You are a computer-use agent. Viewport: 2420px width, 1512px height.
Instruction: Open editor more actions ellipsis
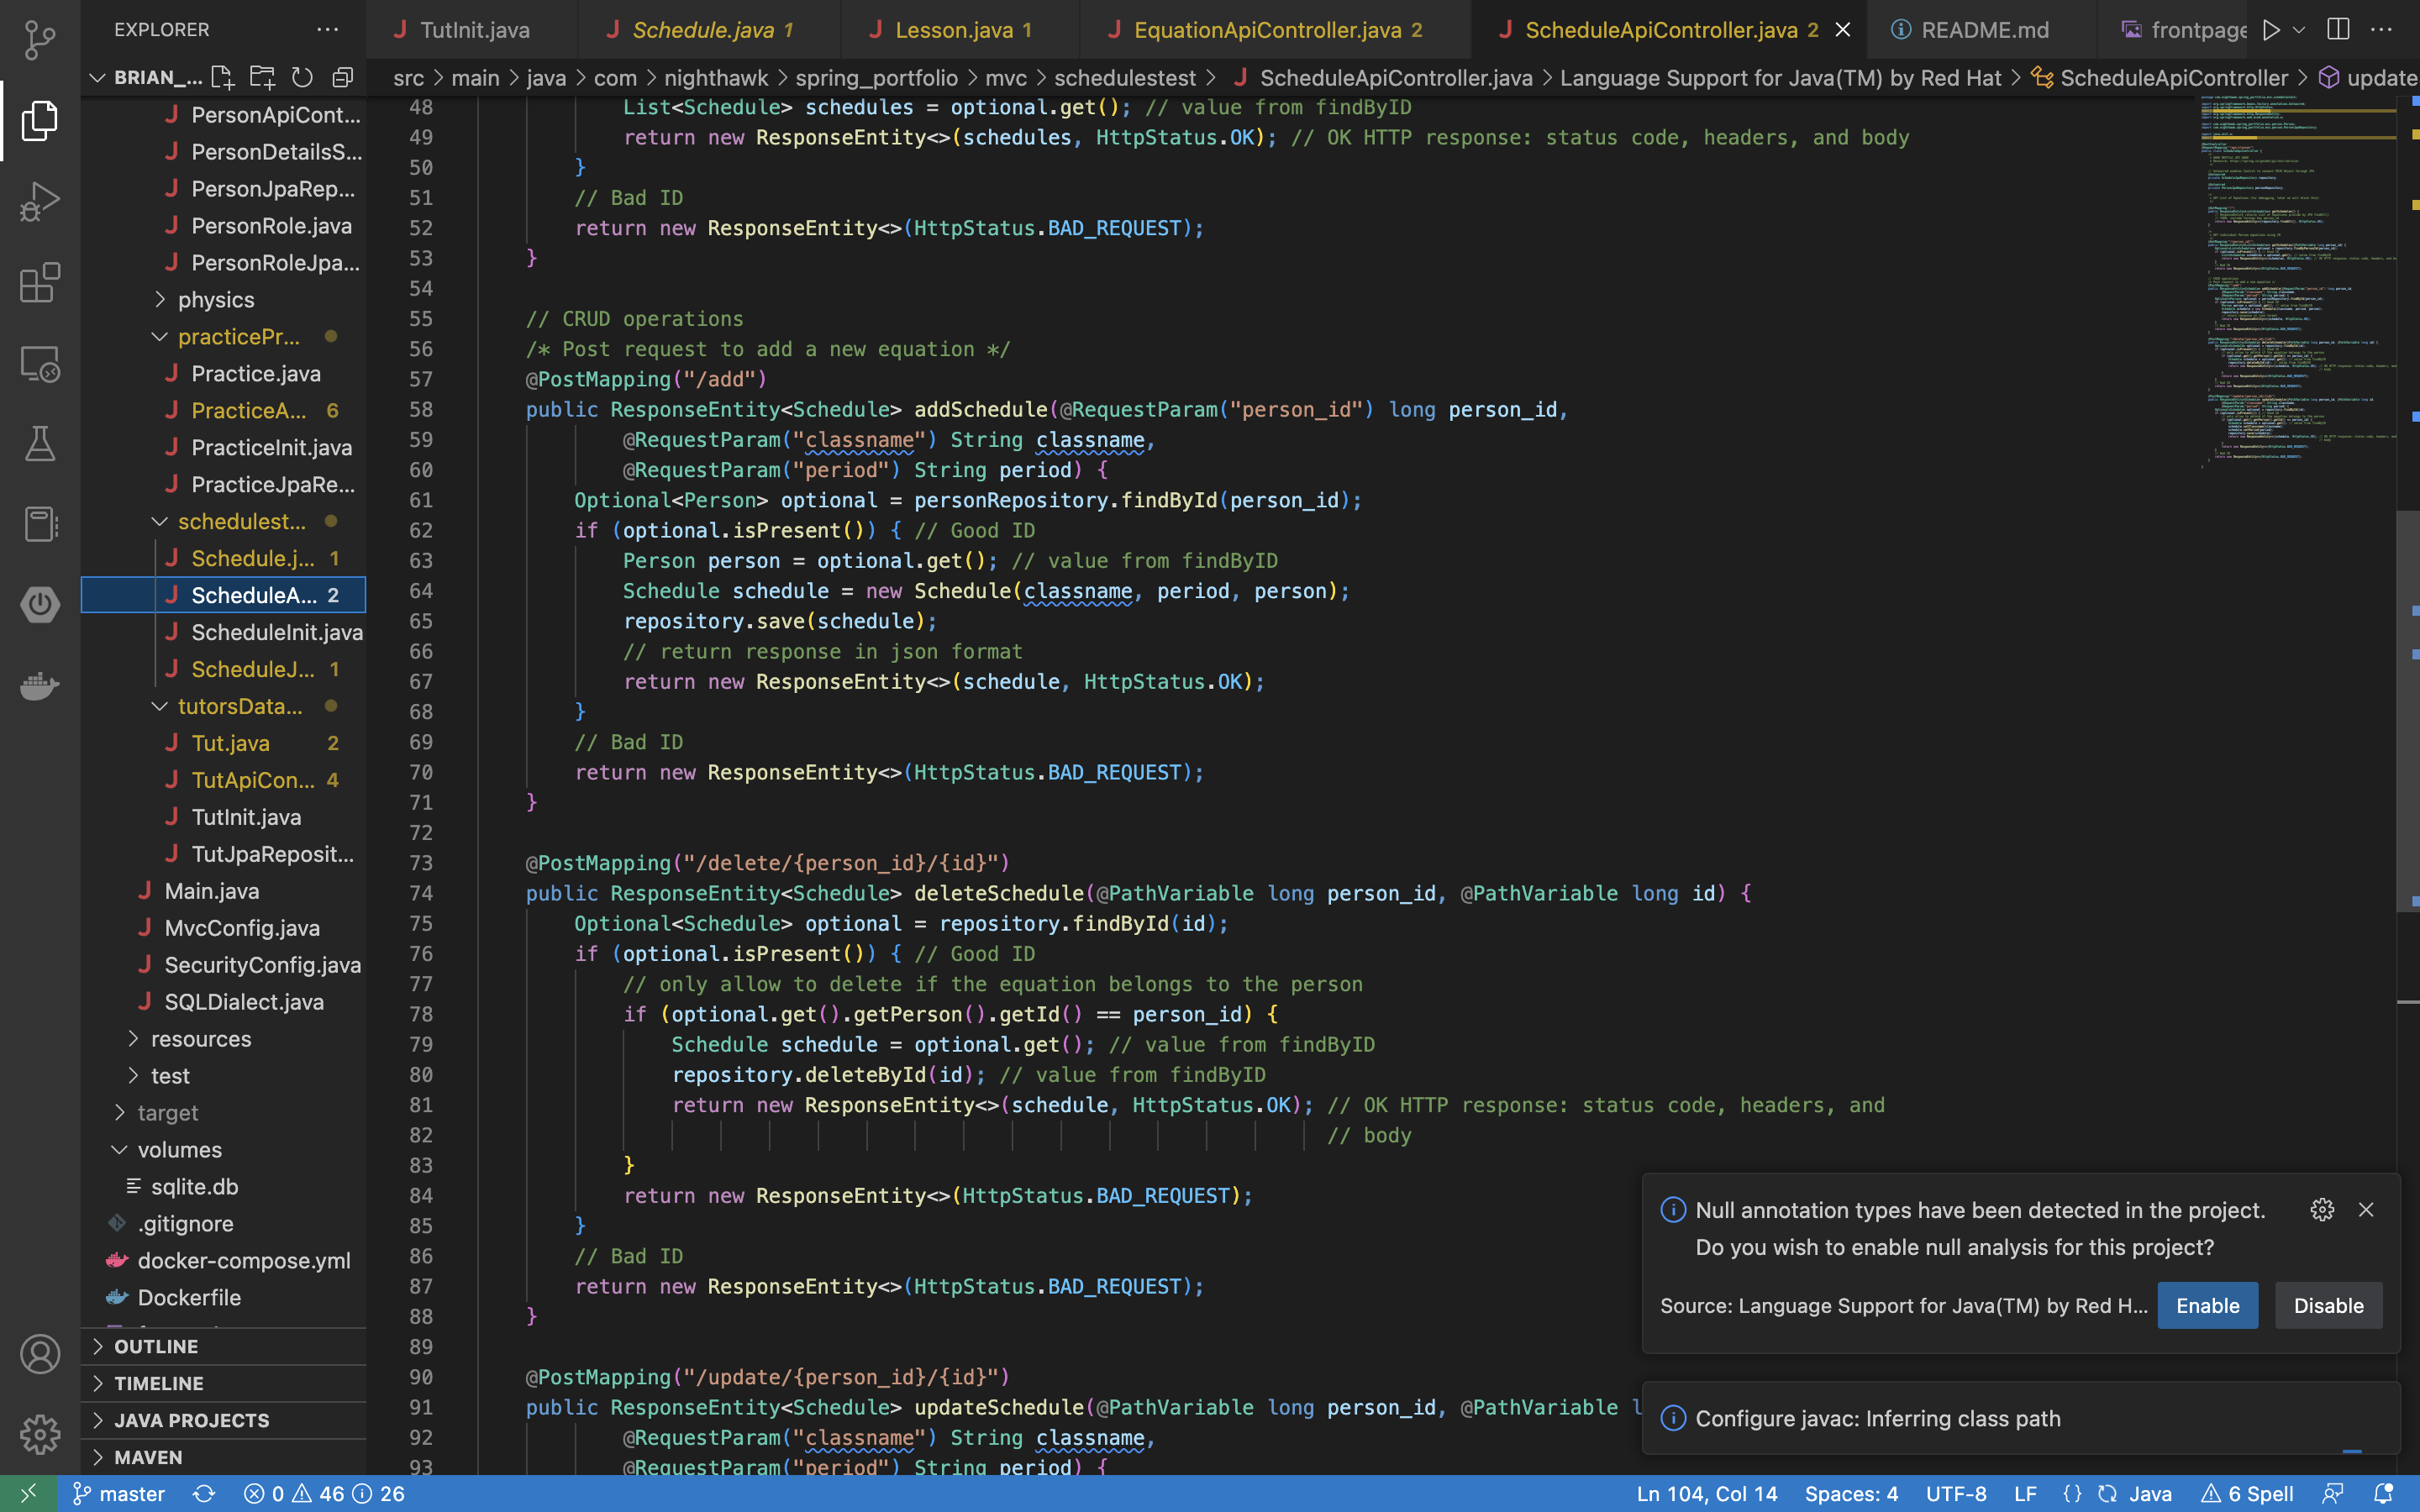point(2382,30)
